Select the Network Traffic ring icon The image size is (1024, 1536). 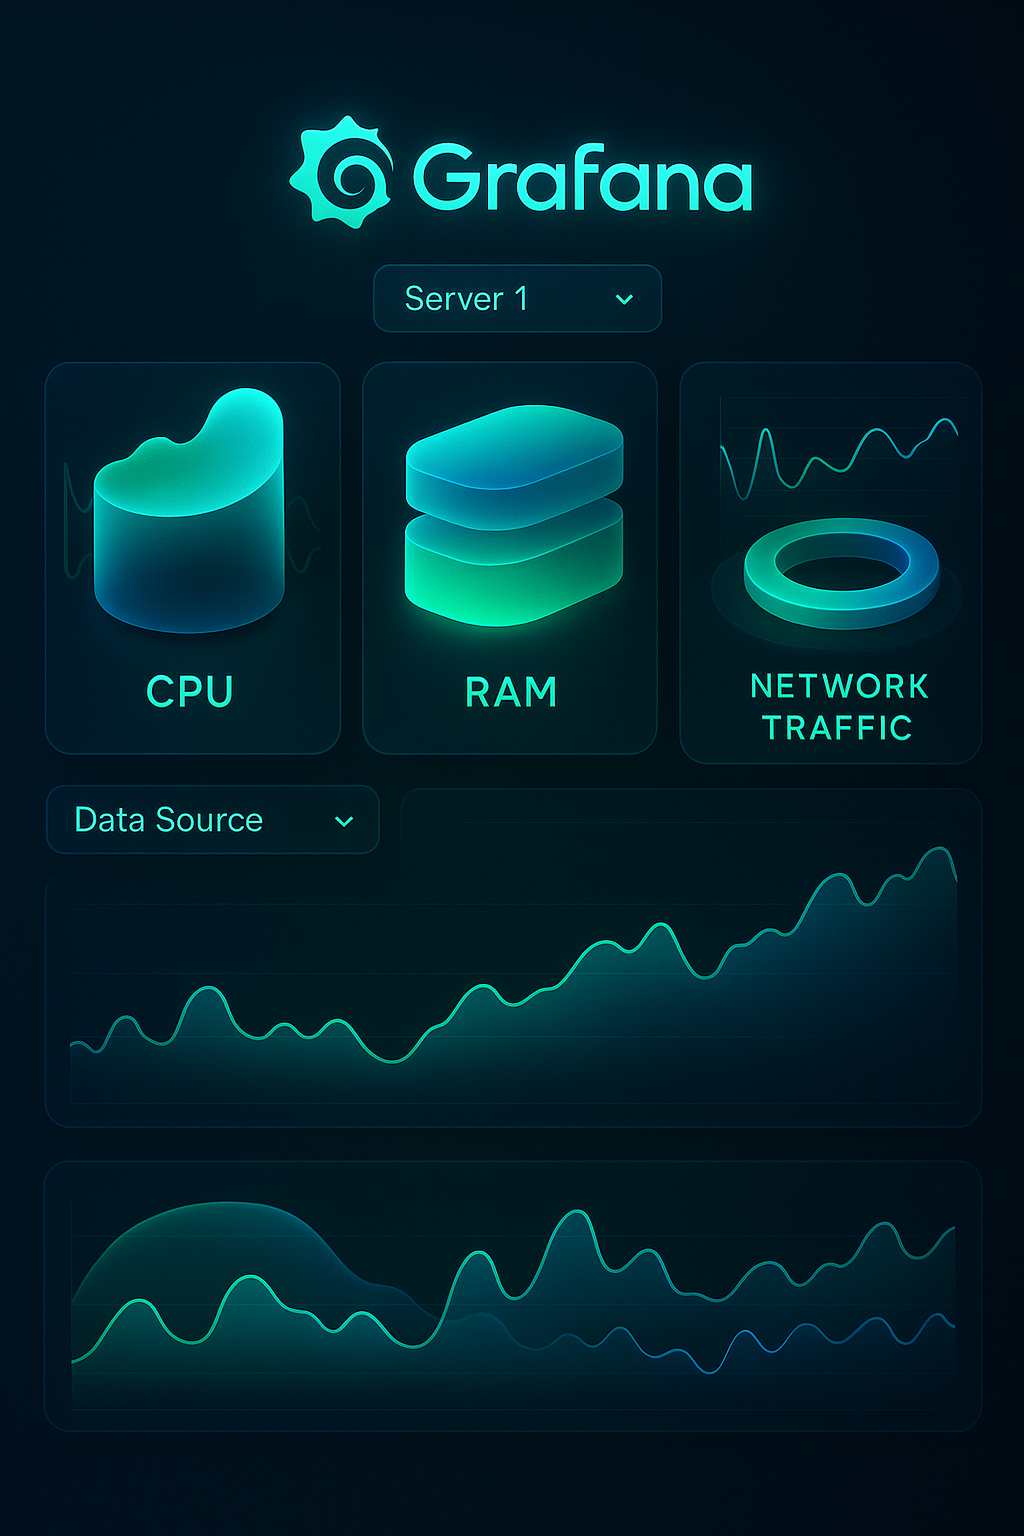click(x=841, y=572)
